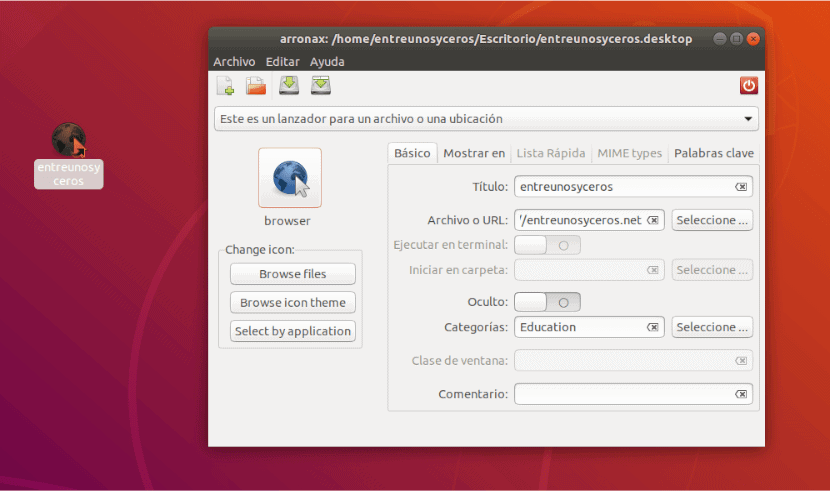Toggle the Ejecutar en terminal switch
Screen dimensions: 830x491
point(547,245)
